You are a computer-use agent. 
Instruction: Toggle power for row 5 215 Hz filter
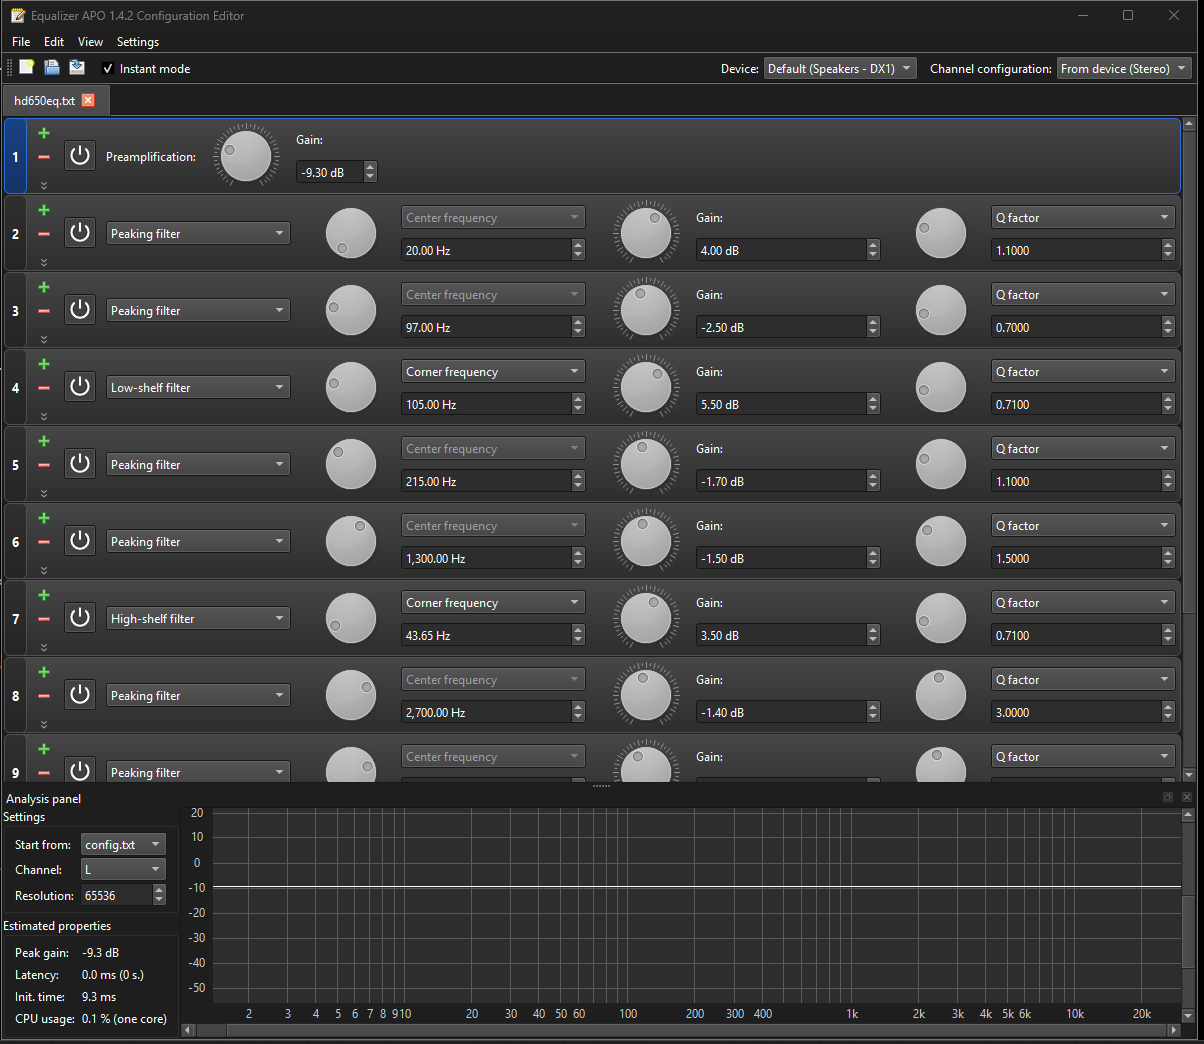click(80, 464)
